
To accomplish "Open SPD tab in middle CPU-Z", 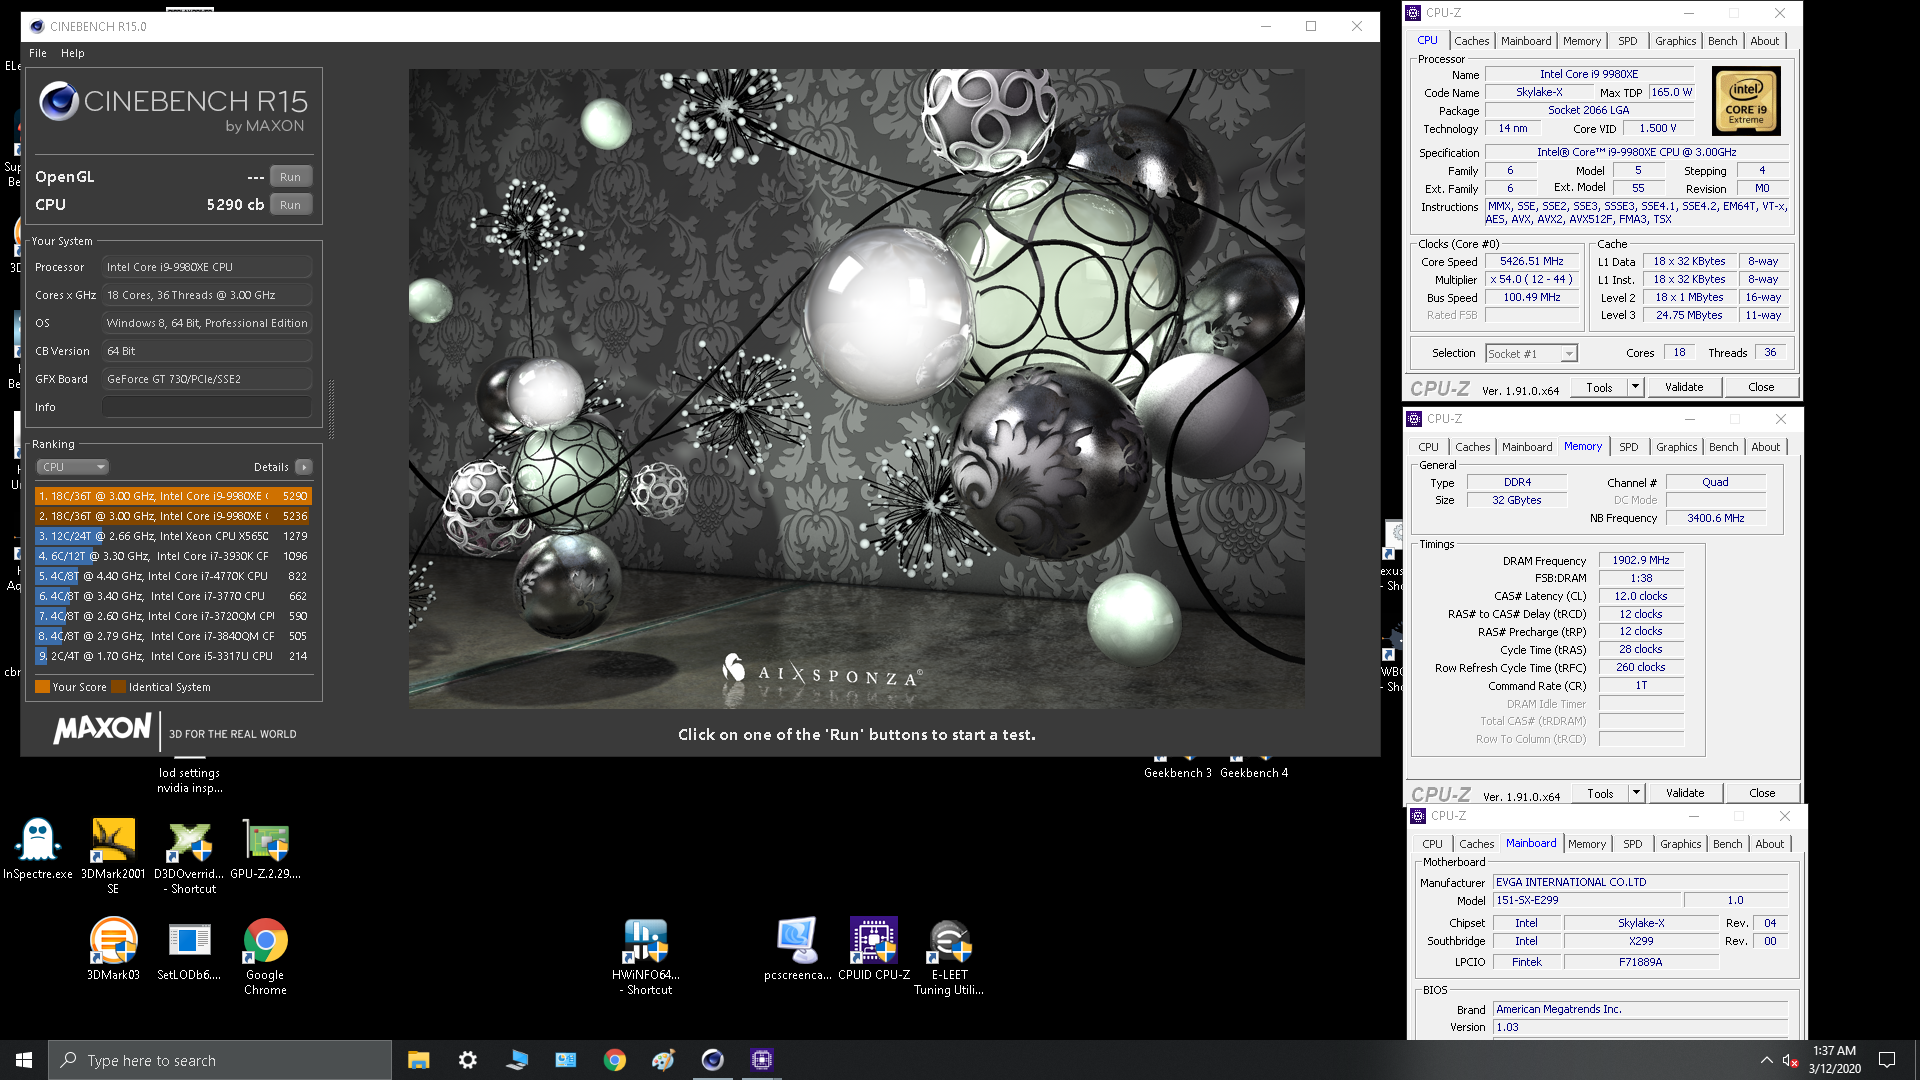I will pyautogui.click(x=1629, y=447).
